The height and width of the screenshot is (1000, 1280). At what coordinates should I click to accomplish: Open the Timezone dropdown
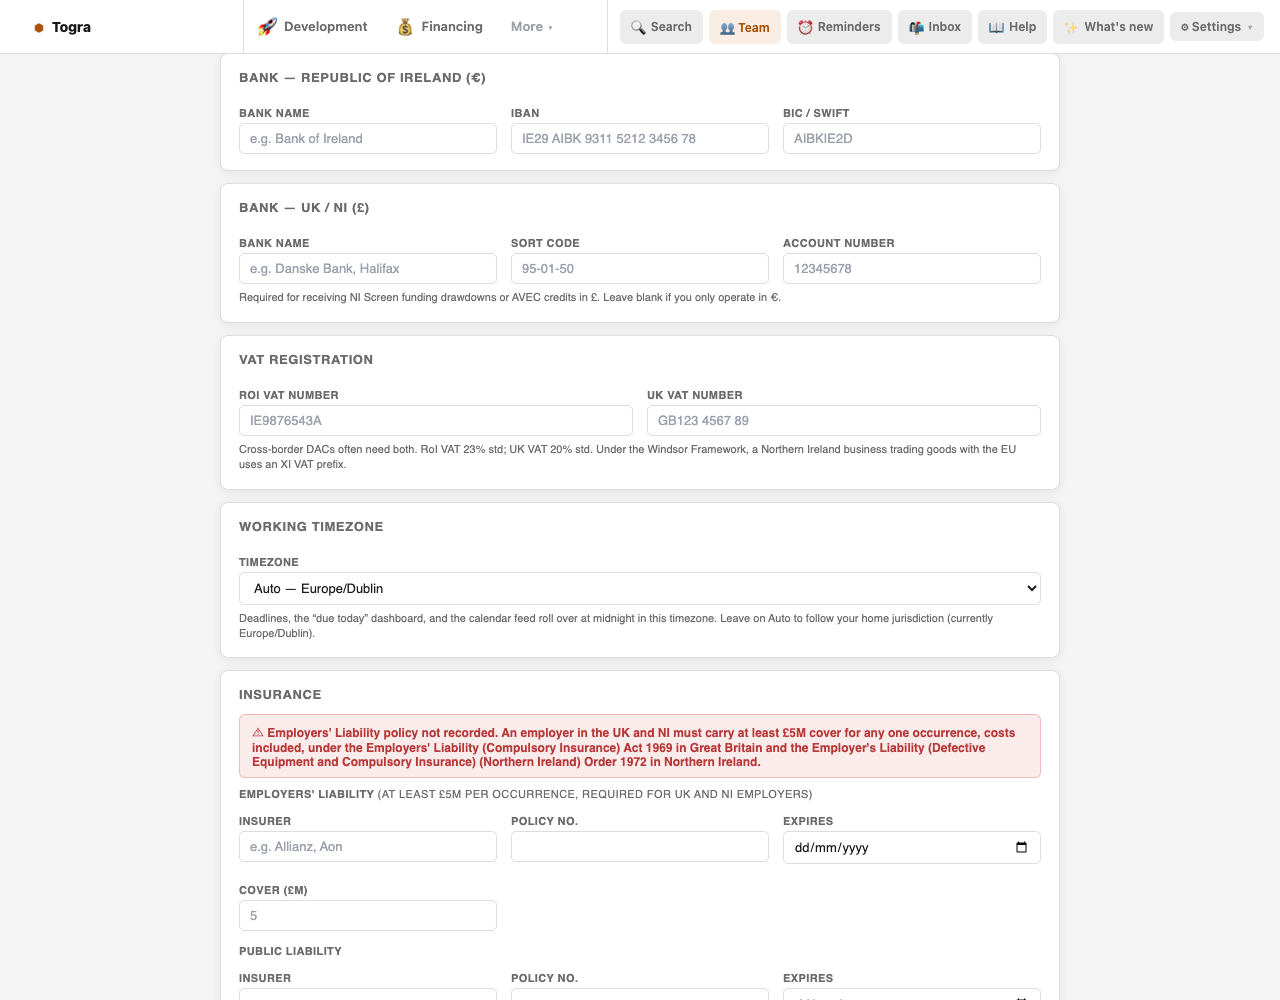[640, 589]
